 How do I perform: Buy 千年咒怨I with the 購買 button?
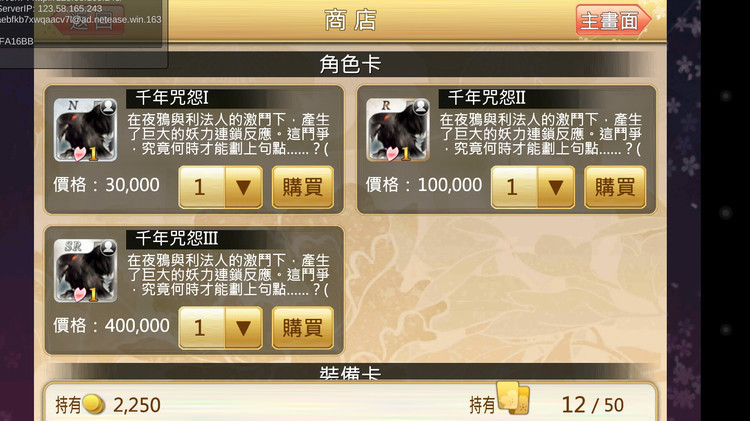click(x=303, y=187)
